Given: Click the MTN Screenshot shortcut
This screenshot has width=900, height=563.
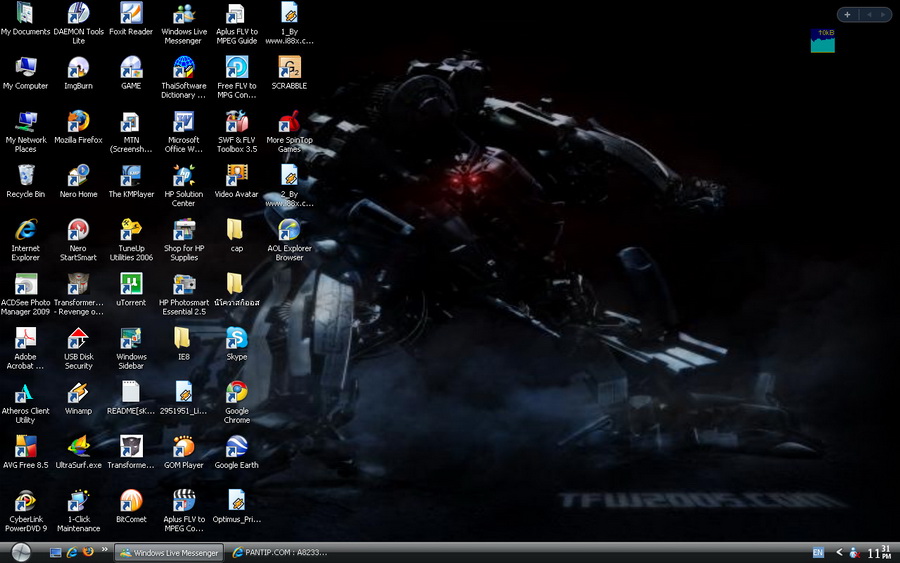Looking at the screenshot, I should [x=131, y=121].
